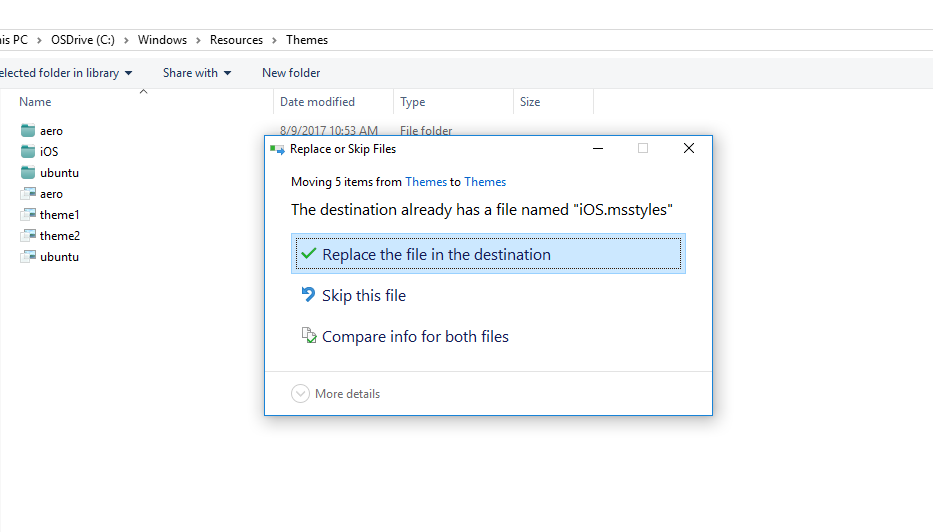Click the aero folder icon
The width and height of the screenshot is (933, 532).
point(27,131)
